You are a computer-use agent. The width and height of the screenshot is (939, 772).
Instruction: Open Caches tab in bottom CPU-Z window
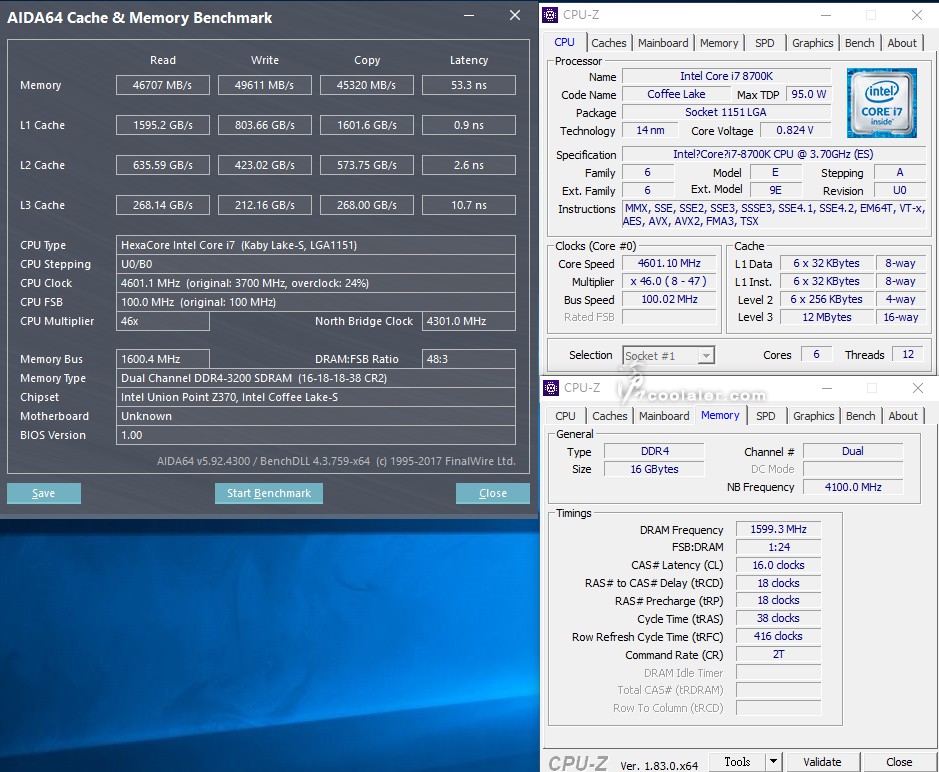click(x=610, y=416)
